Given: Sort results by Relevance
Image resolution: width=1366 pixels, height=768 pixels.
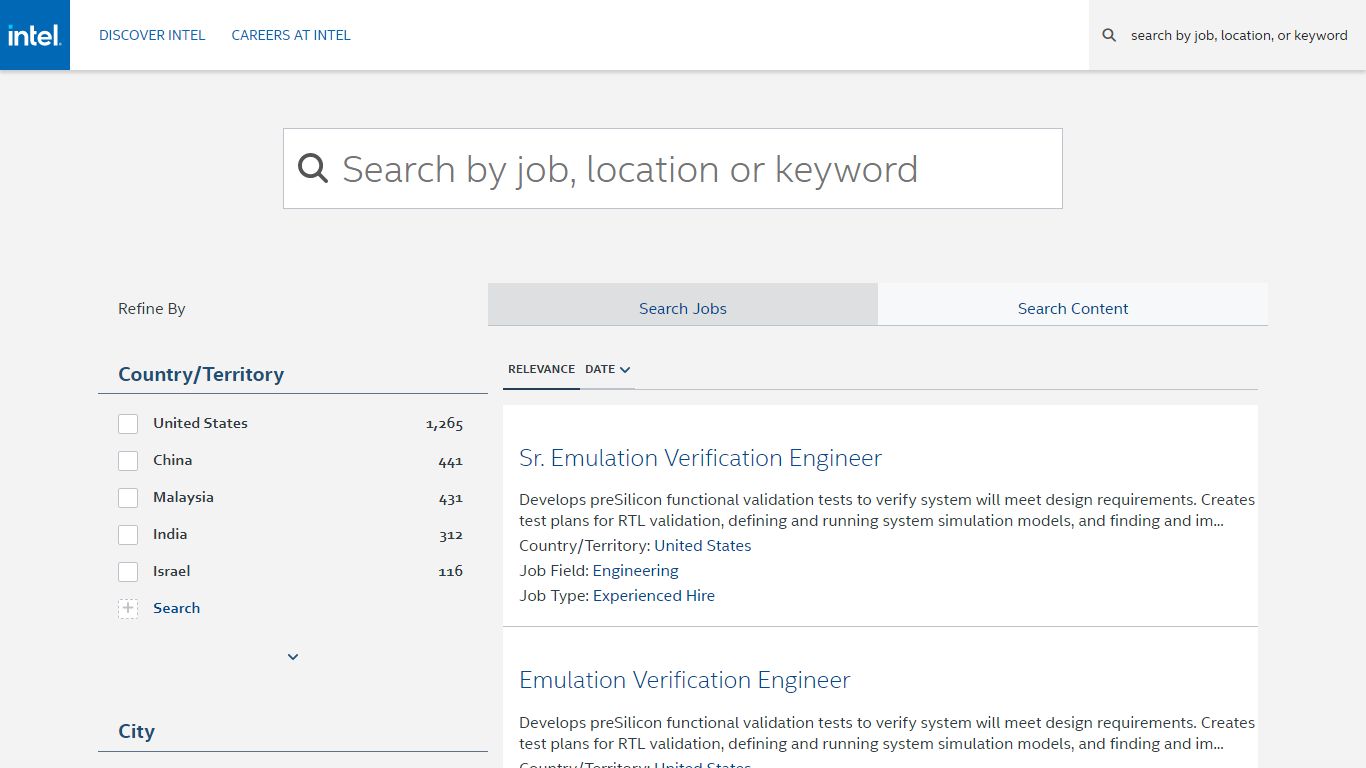Looking at the screenshot, I should 541,369.
